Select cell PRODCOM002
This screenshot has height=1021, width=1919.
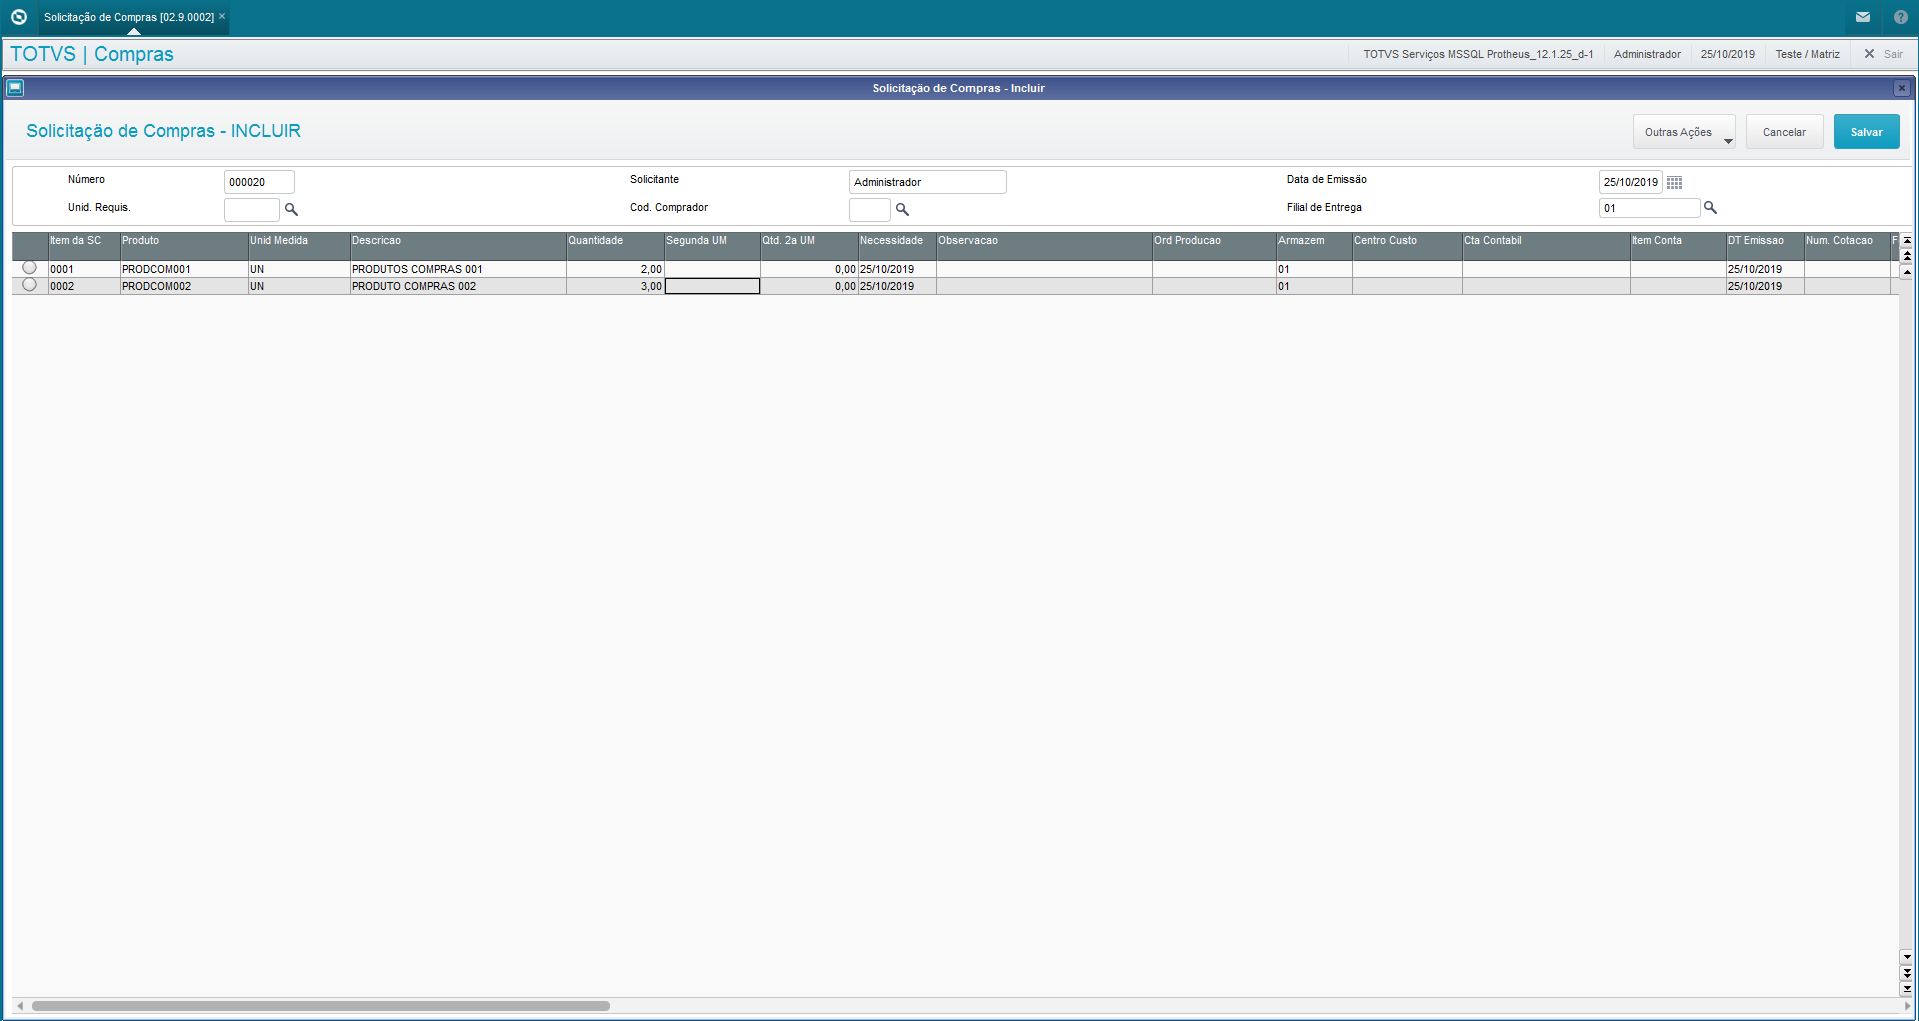coord(184,286)
